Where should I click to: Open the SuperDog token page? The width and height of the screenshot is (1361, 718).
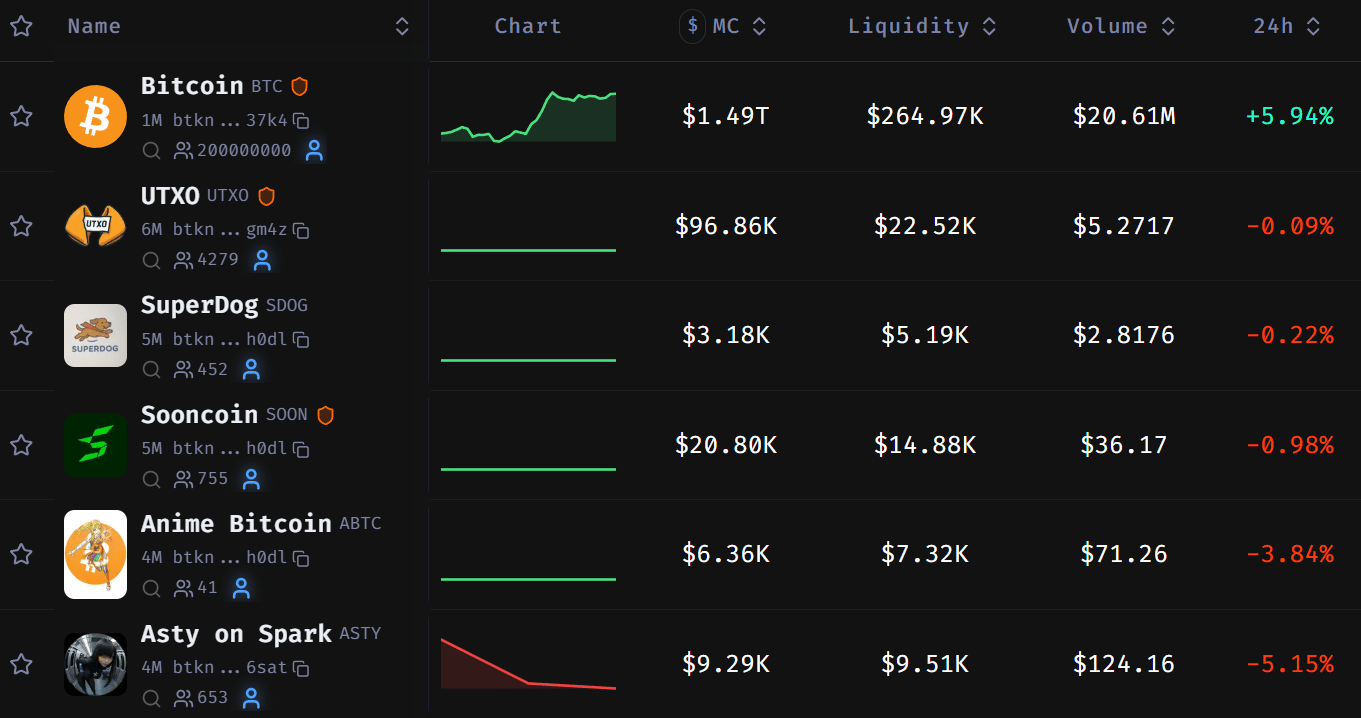click(x=199, y=305)
